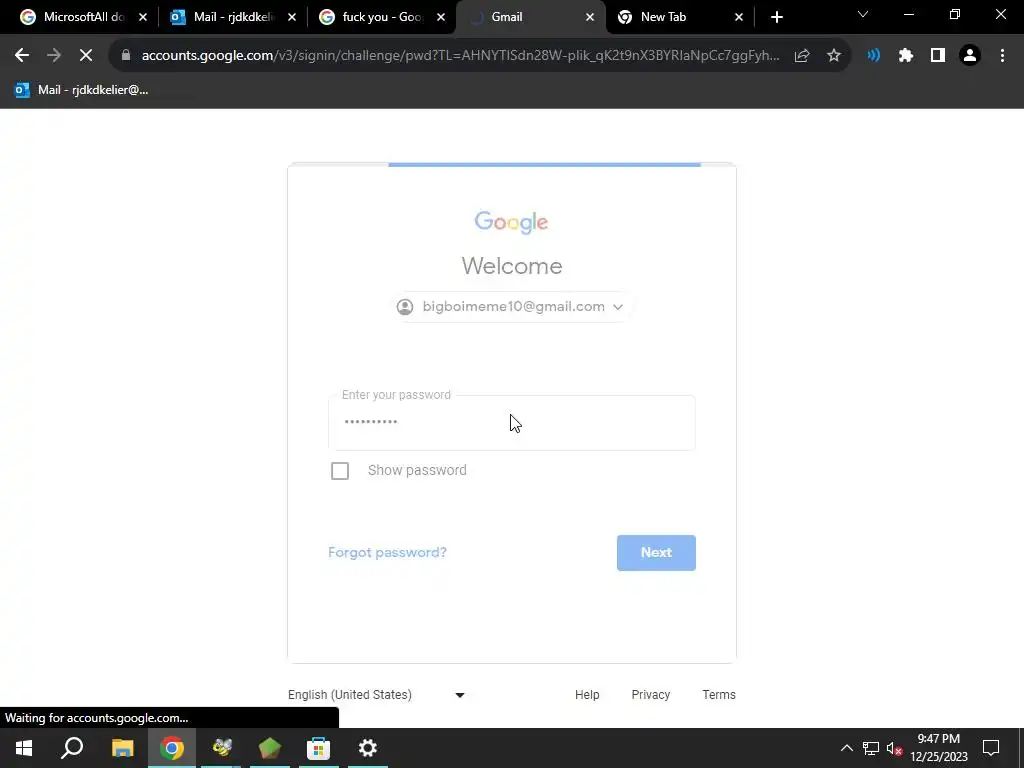This screenshot has height=768, width=1024.
Task: Open the notification center icon
Action: [x=991, y=748]
